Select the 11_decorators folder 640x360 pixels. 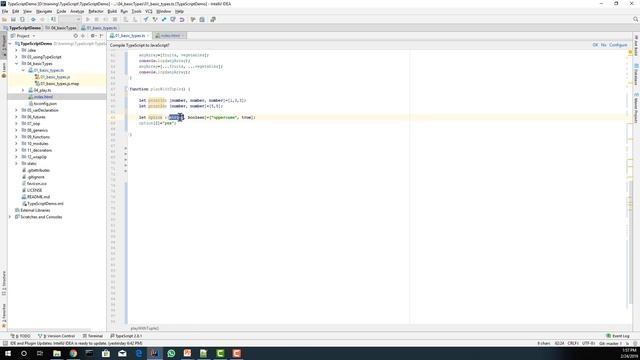(x=37, y=150)
